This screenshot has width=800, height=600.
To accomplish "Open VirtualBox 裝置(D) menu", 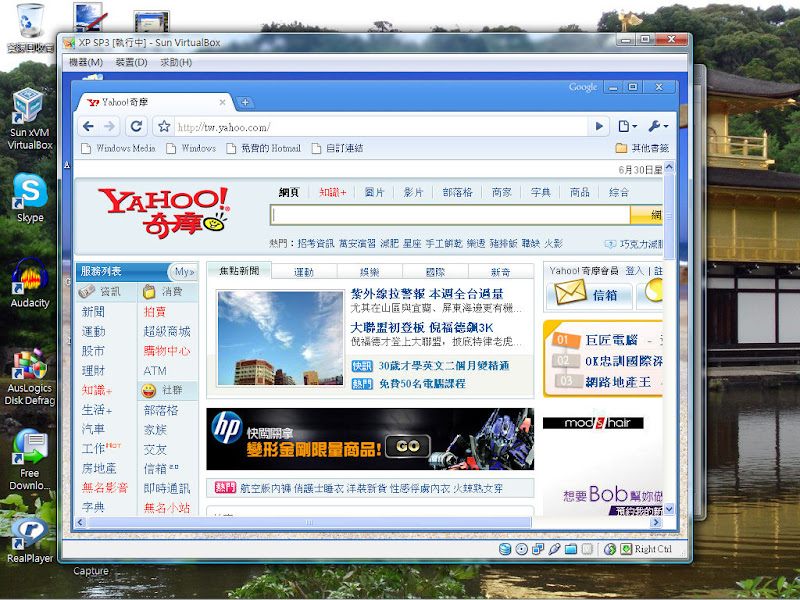I will tap(131, 62).
